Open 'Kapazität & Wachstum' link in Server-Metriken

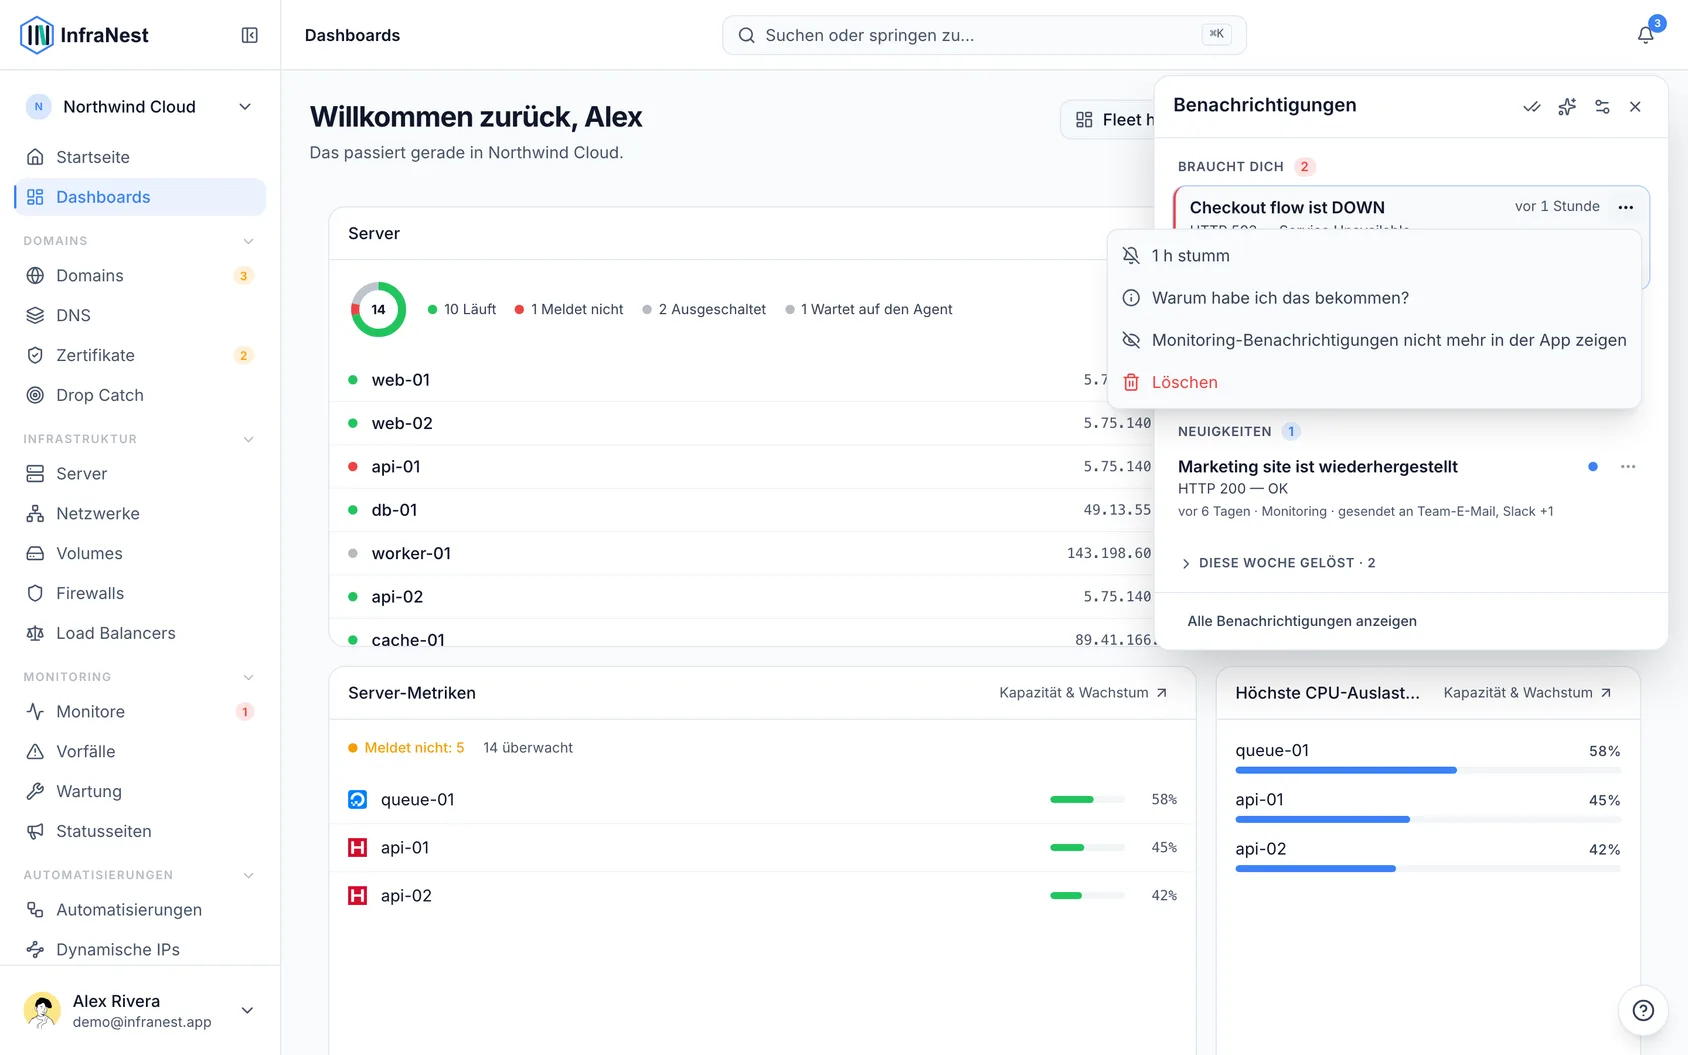[x=1083, y=692]
